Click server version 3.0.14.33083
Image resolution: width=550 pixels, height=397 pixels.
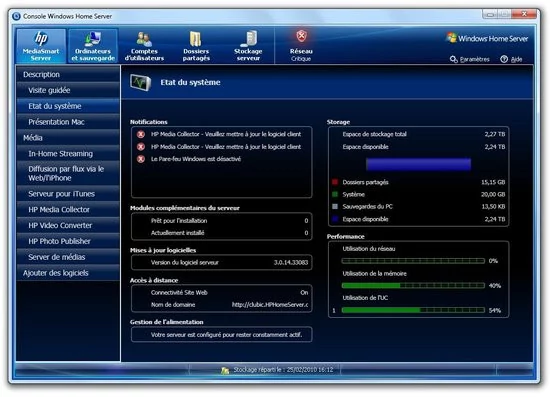tap(291, 262)
